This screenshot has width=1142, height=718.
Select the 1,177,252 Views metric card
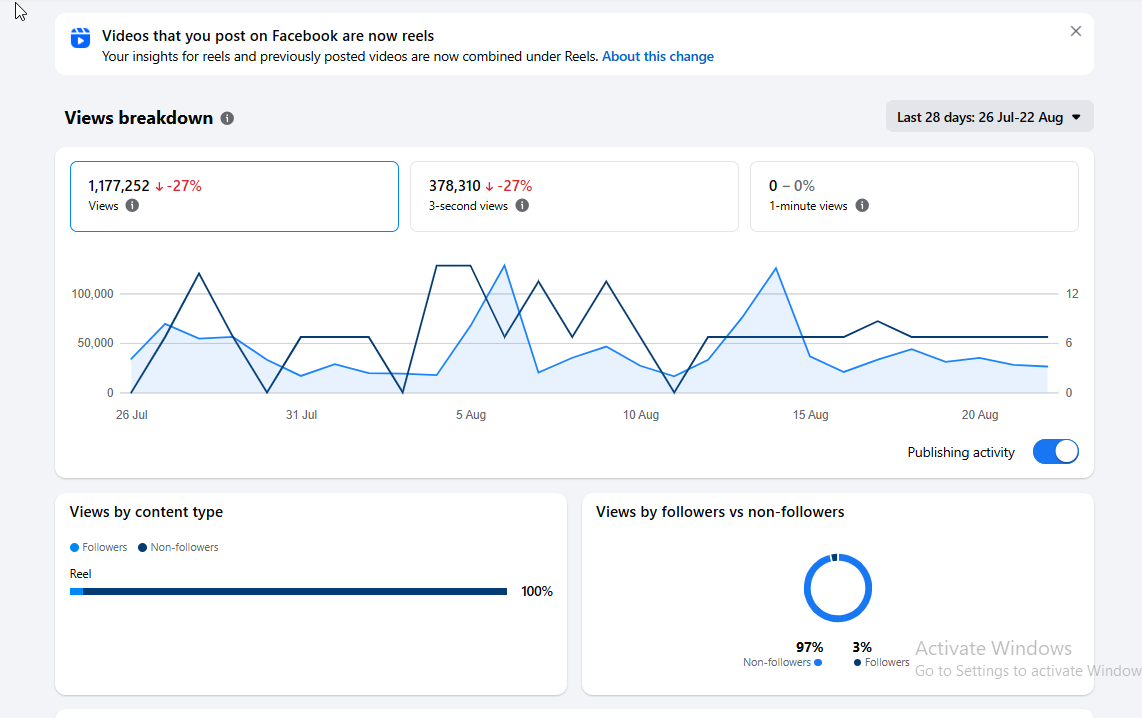point(234,197)
